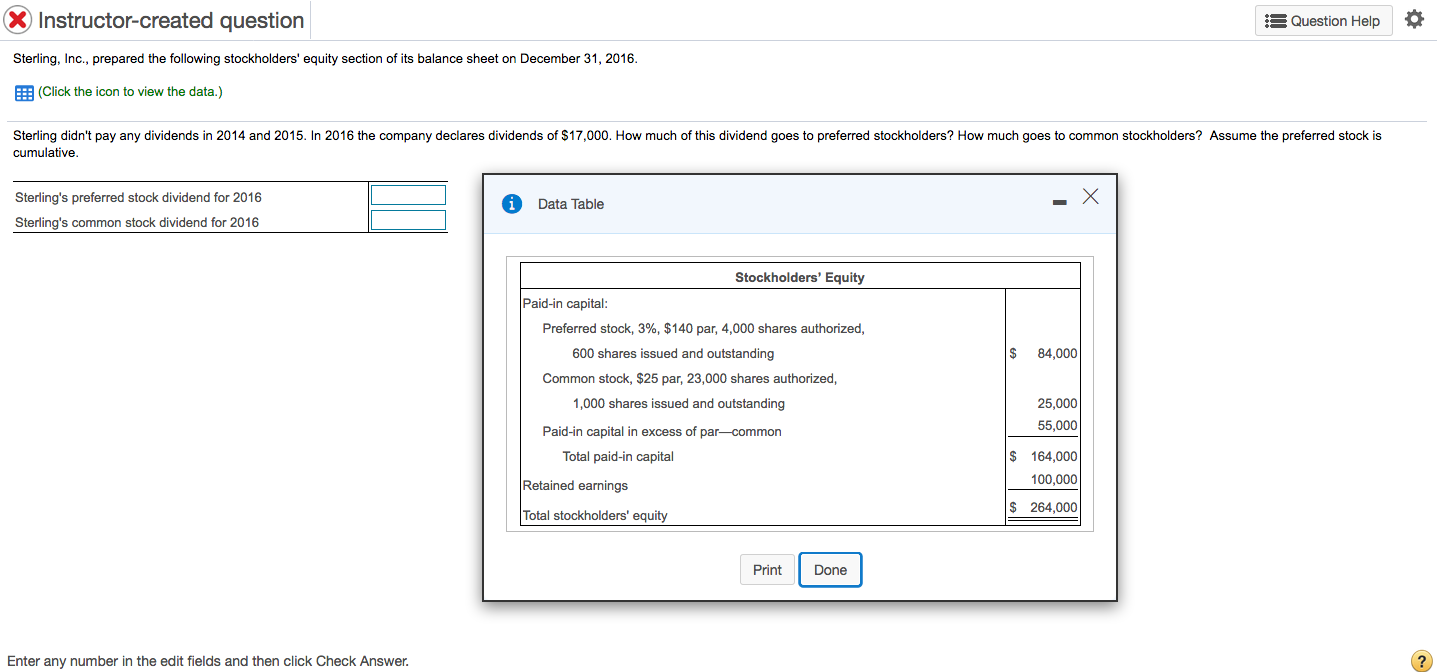1437x672 pixels.
Task: Click the red X status icon beside the title
Action: coord(17,19)
